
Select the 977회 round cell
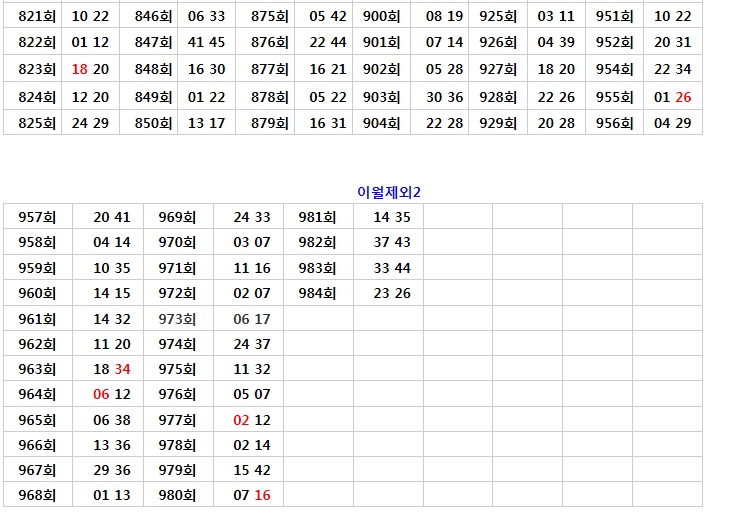177,420
